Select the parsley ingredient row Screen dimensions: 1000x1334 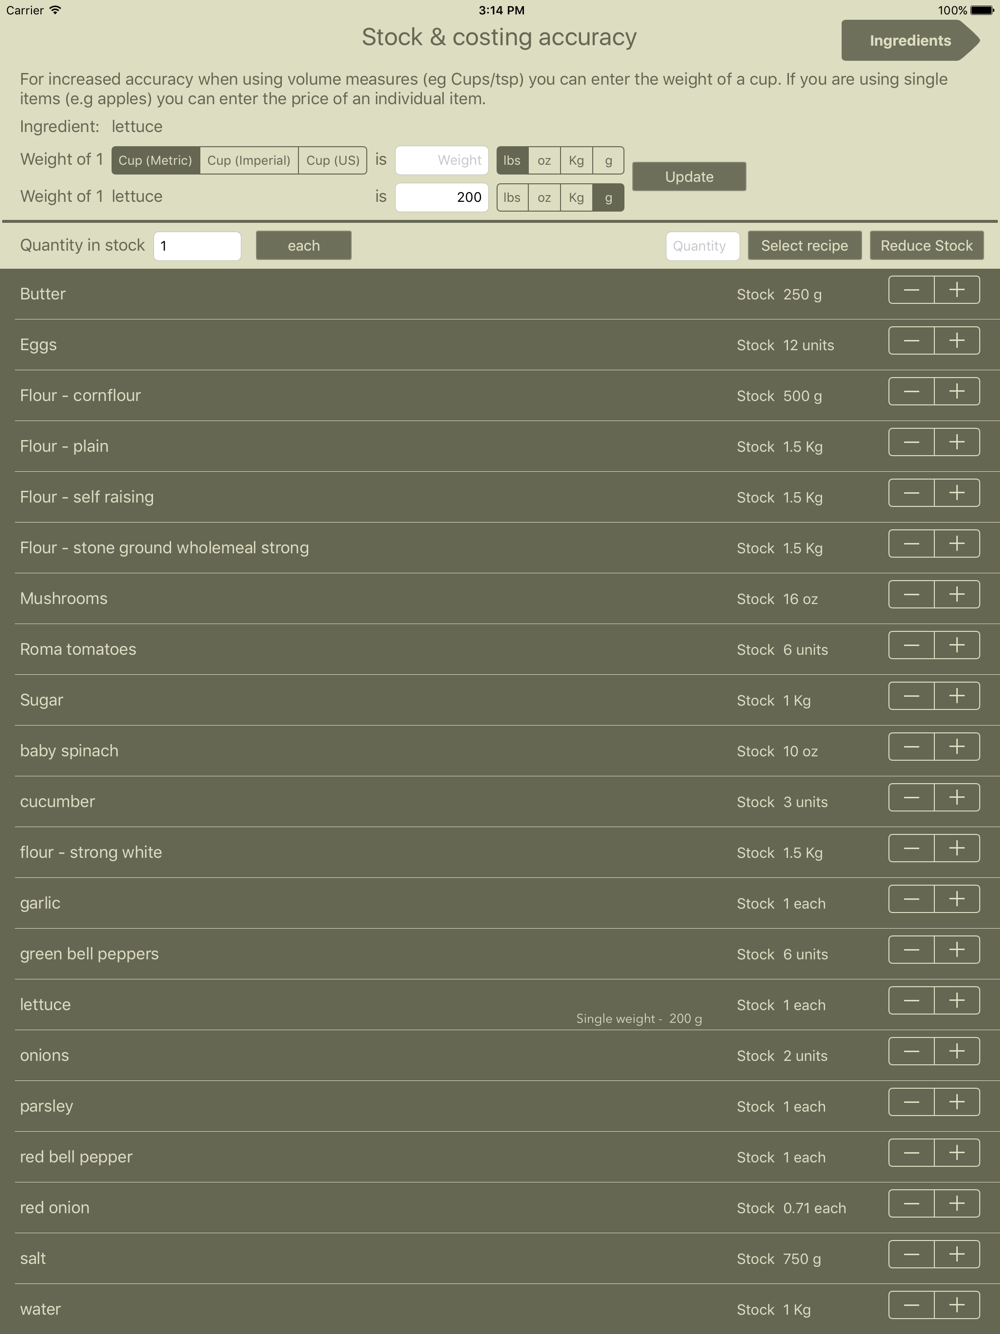pyautogui.click(x=500, y=1106)
